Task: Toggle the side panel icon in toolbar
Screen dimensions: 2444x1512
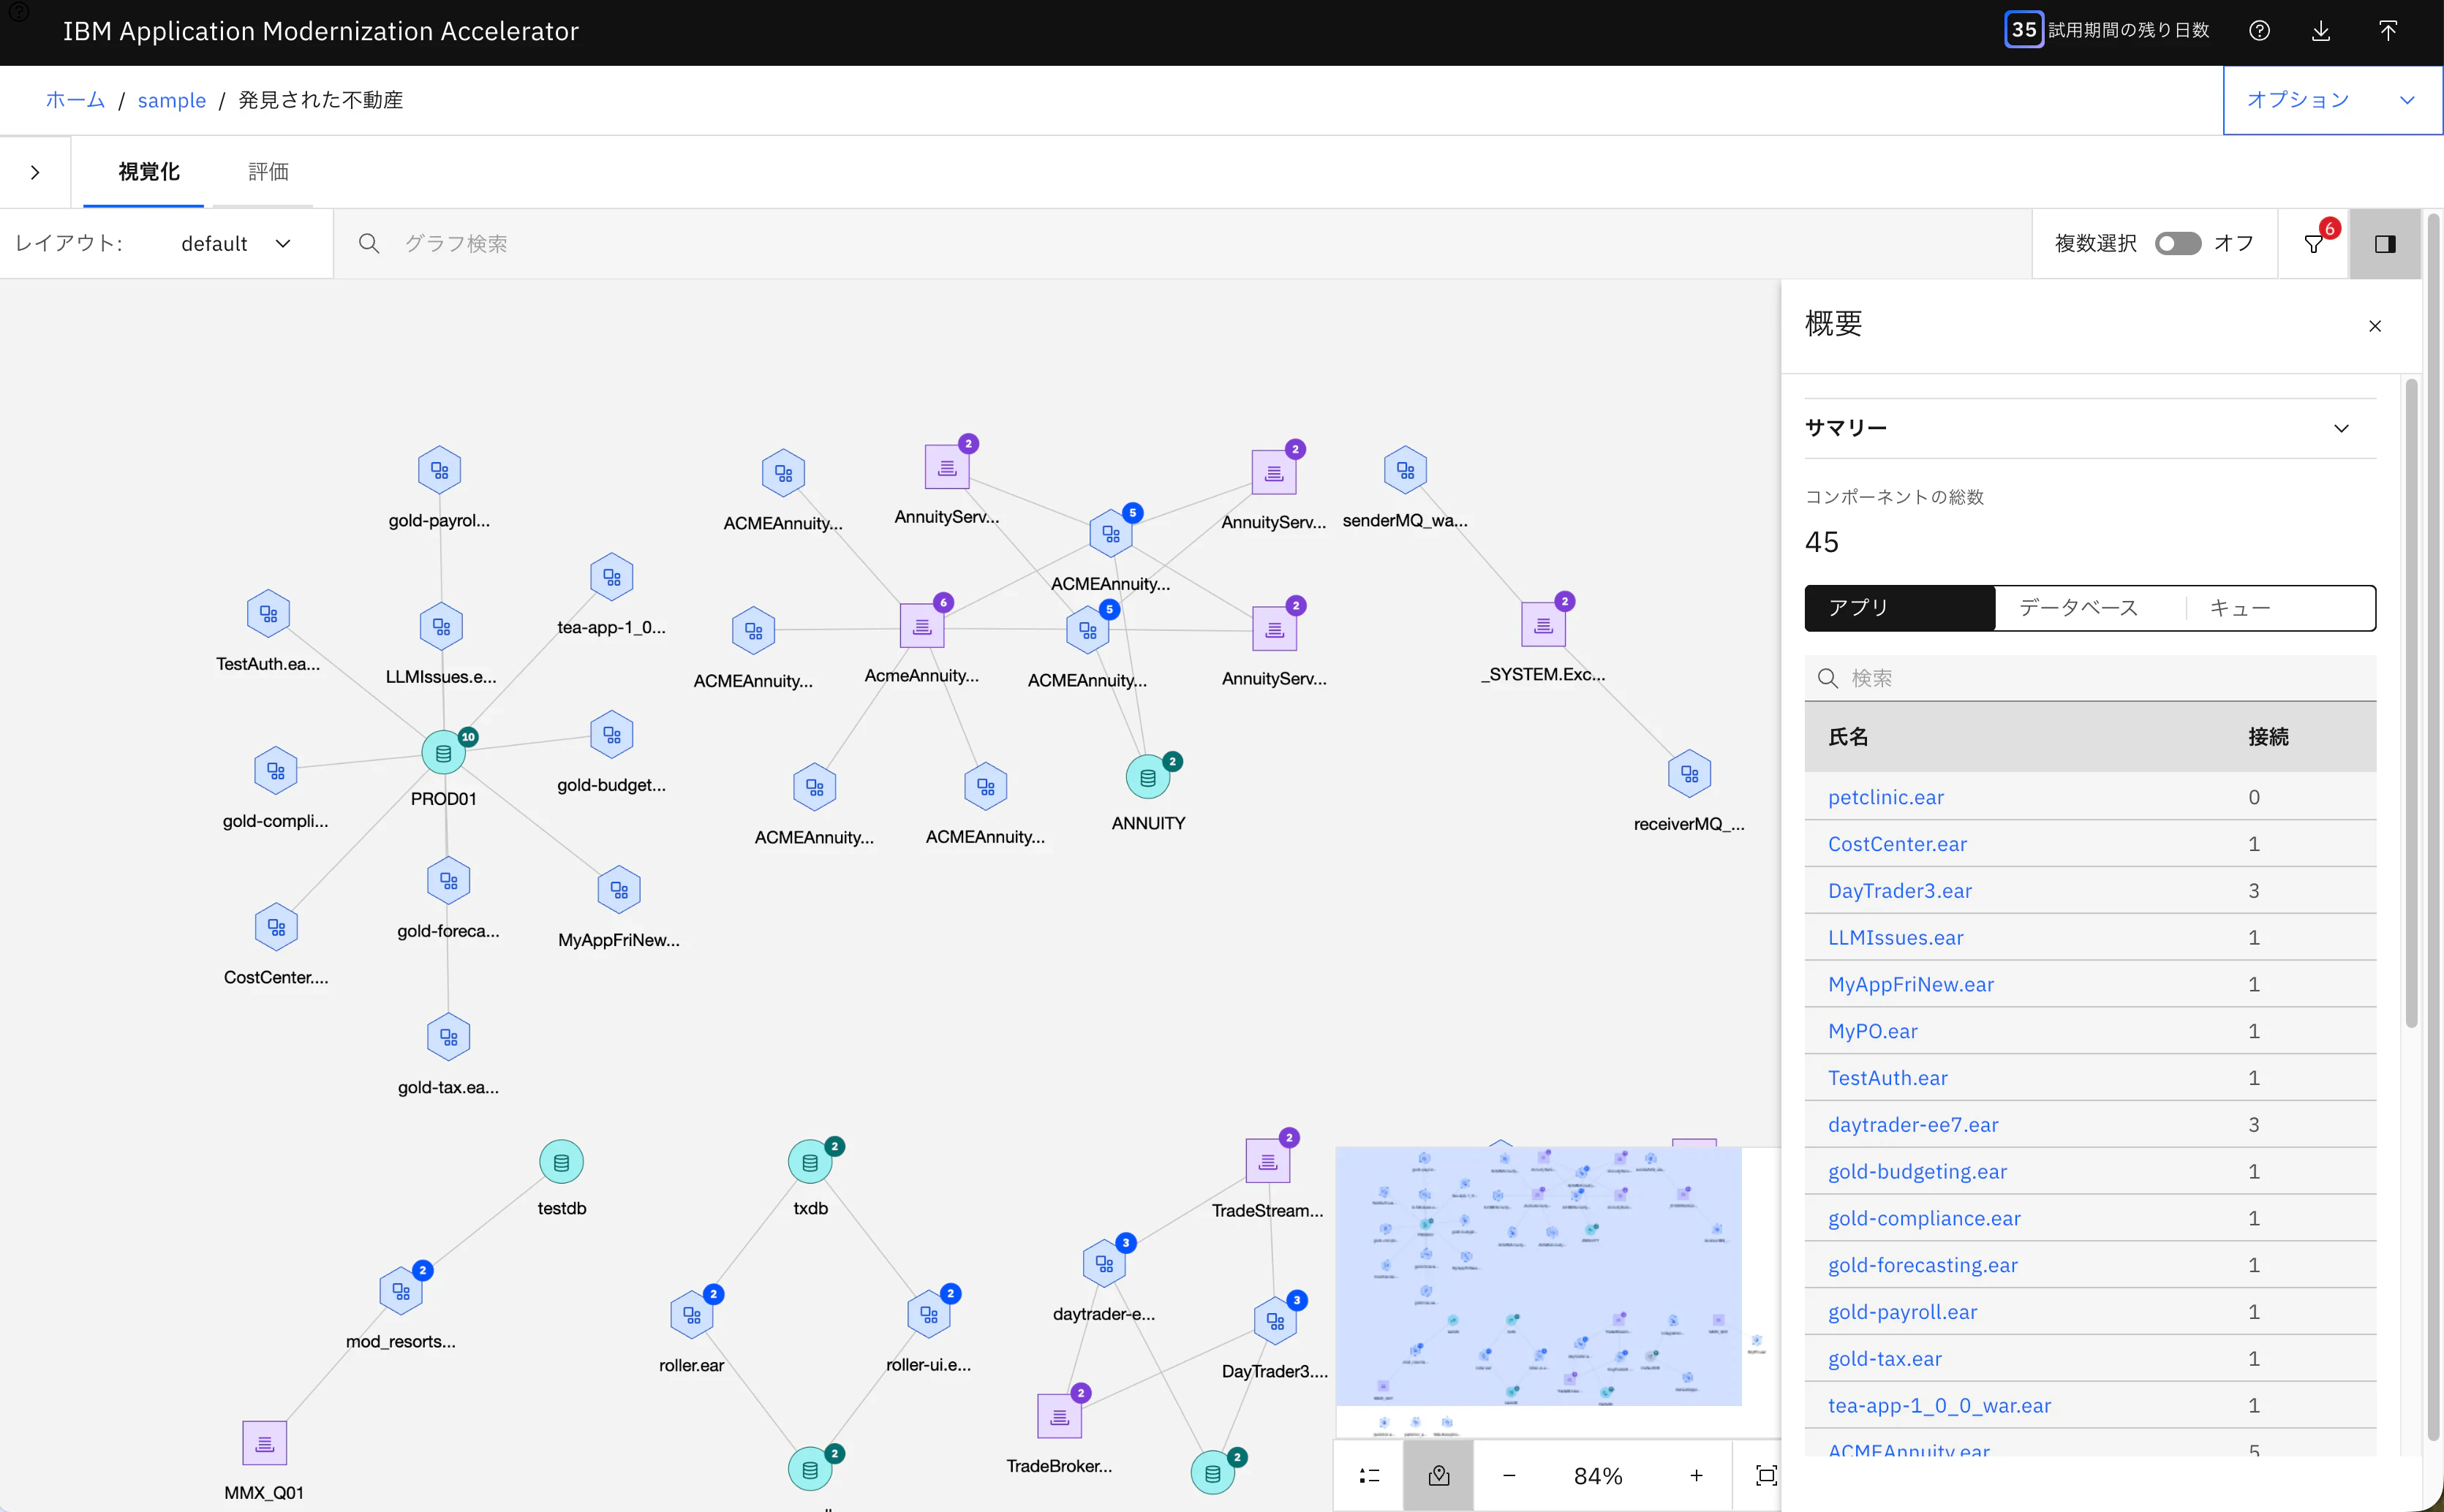Action: tap(2385, 243)
